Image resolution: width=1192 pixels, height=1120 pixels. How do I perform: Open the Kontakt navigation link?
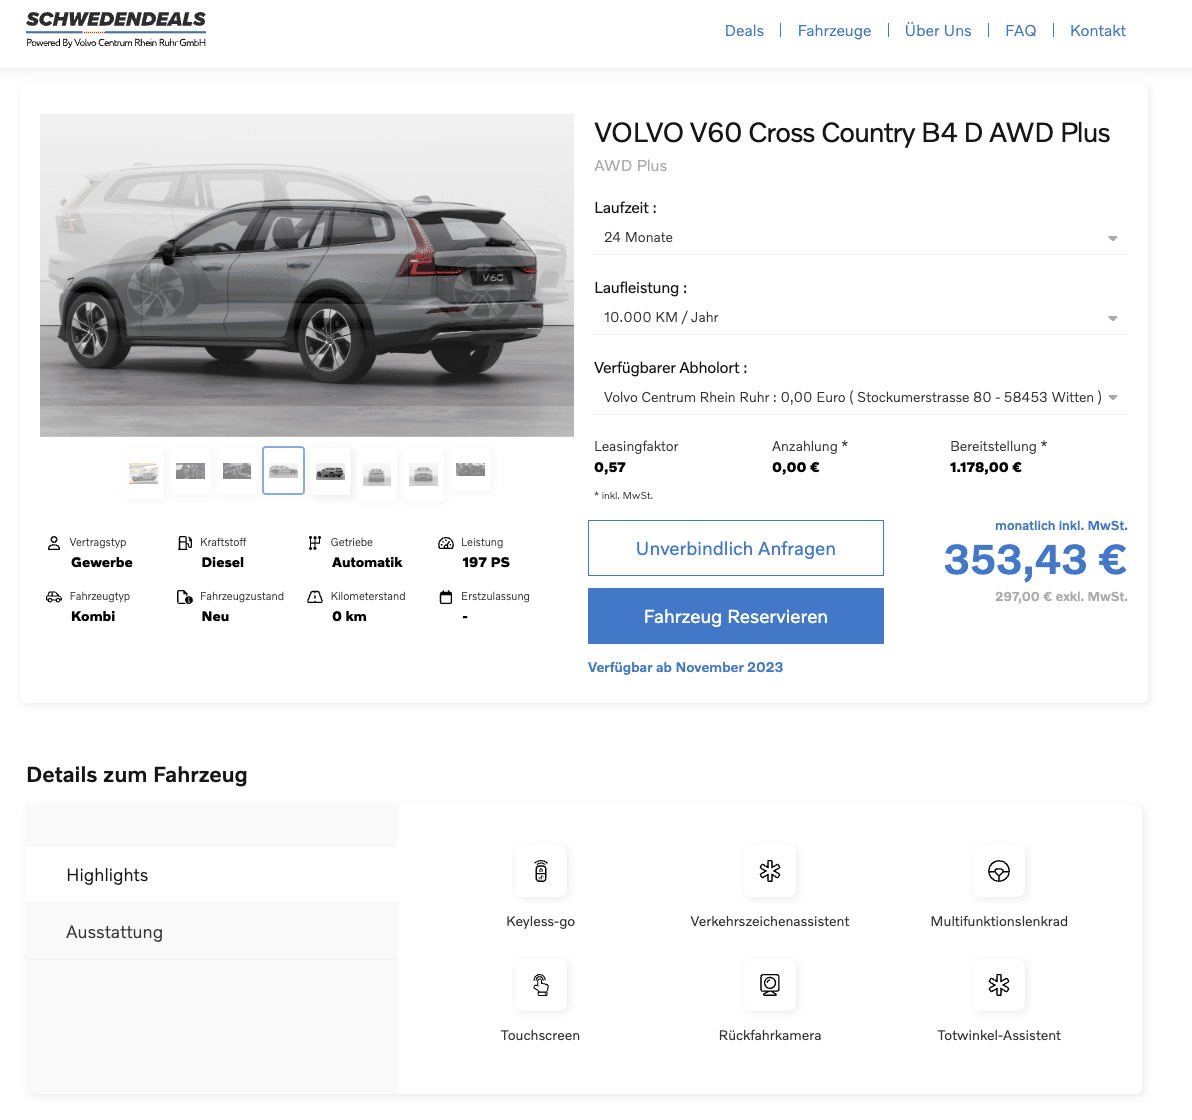1098,30
